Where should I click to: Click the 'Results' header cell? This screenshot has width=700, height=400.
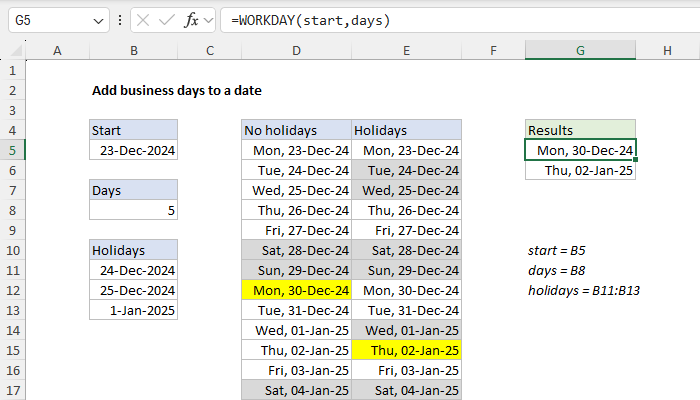[580, 130]
